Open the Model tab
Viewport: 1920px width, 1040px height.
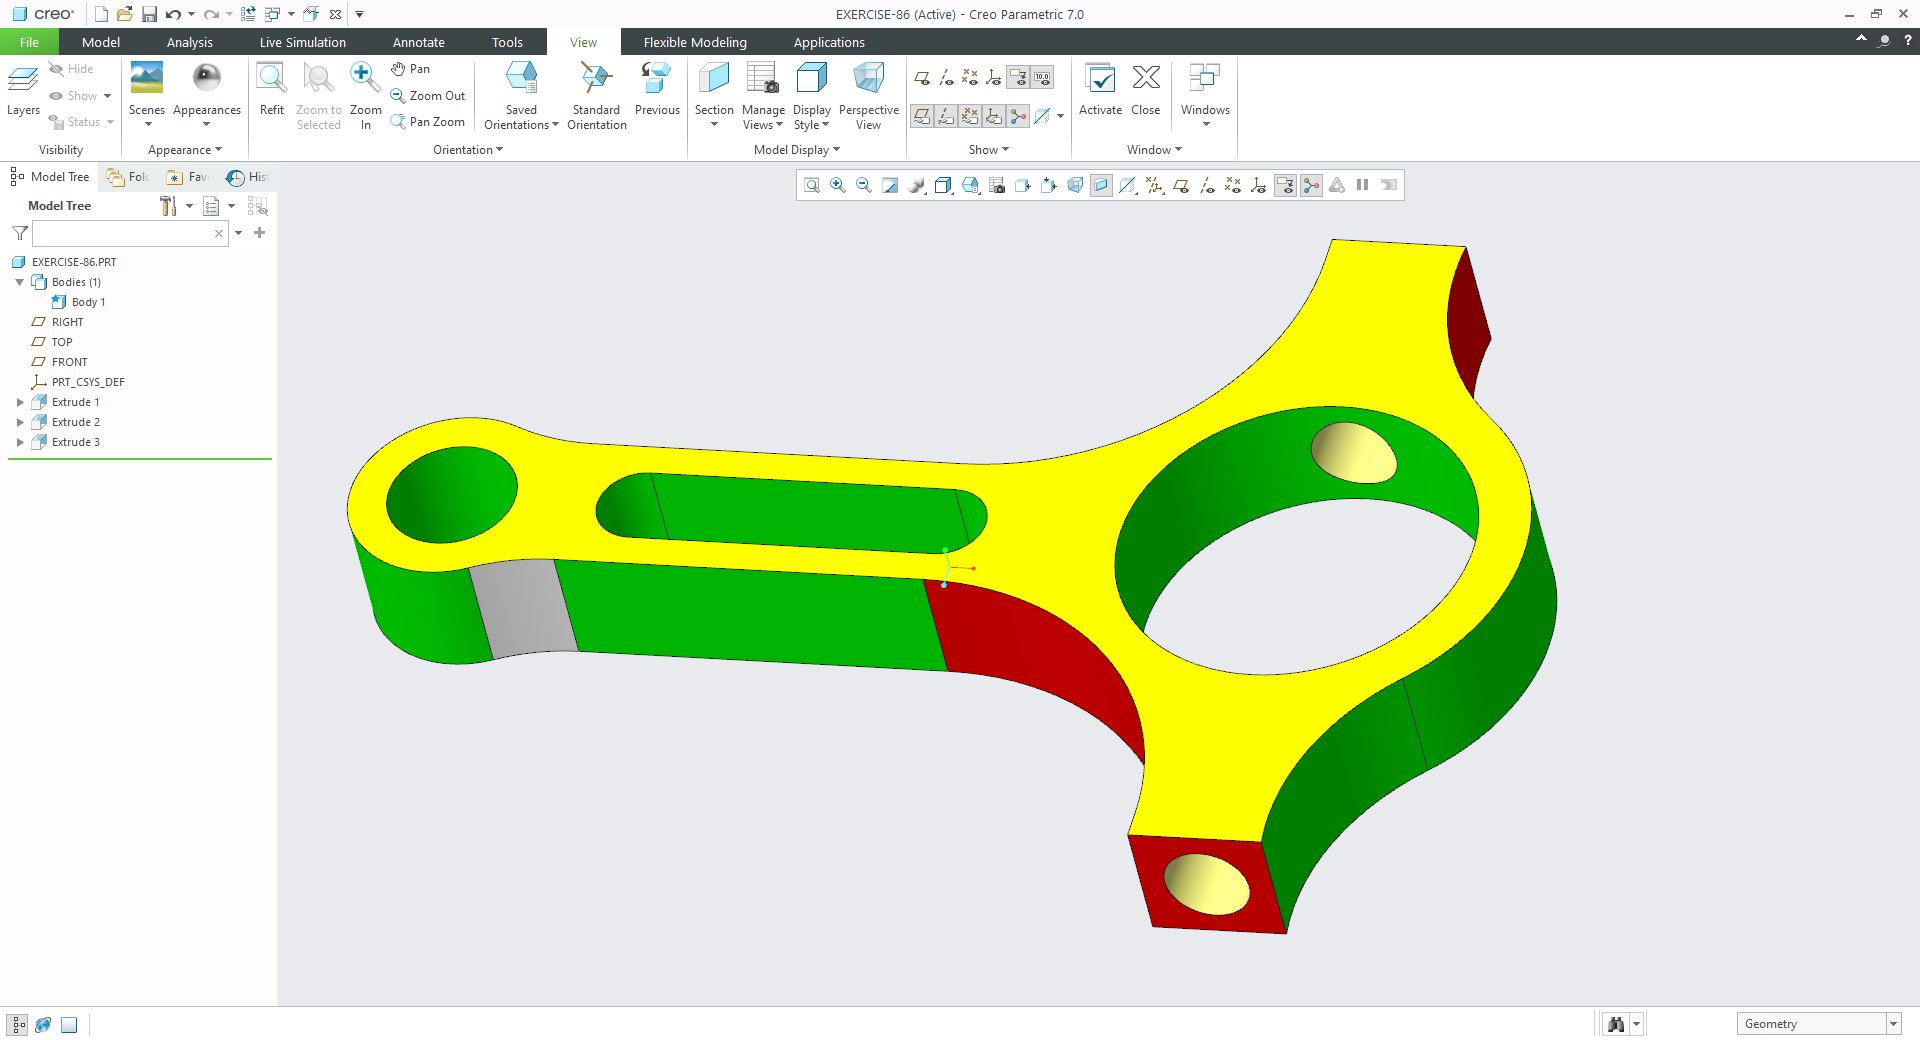pos(101,42)
